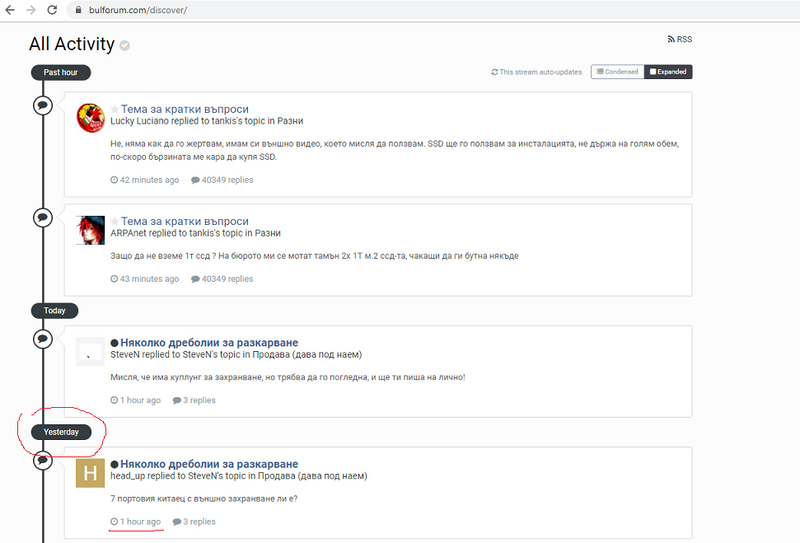Click 'ARPAnet replied to tankis's topic' line
This screenshot has height=543, width=800.
195,233
